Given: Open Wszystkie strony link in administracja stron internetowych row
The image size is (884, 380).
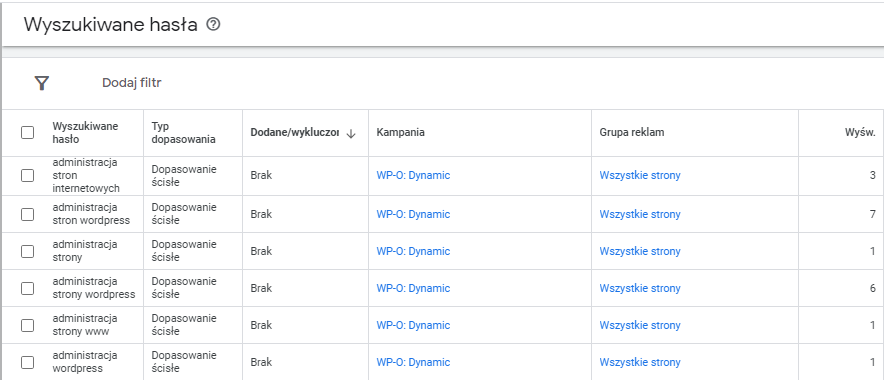Looking at the screenshot, I should coord(640,175).
